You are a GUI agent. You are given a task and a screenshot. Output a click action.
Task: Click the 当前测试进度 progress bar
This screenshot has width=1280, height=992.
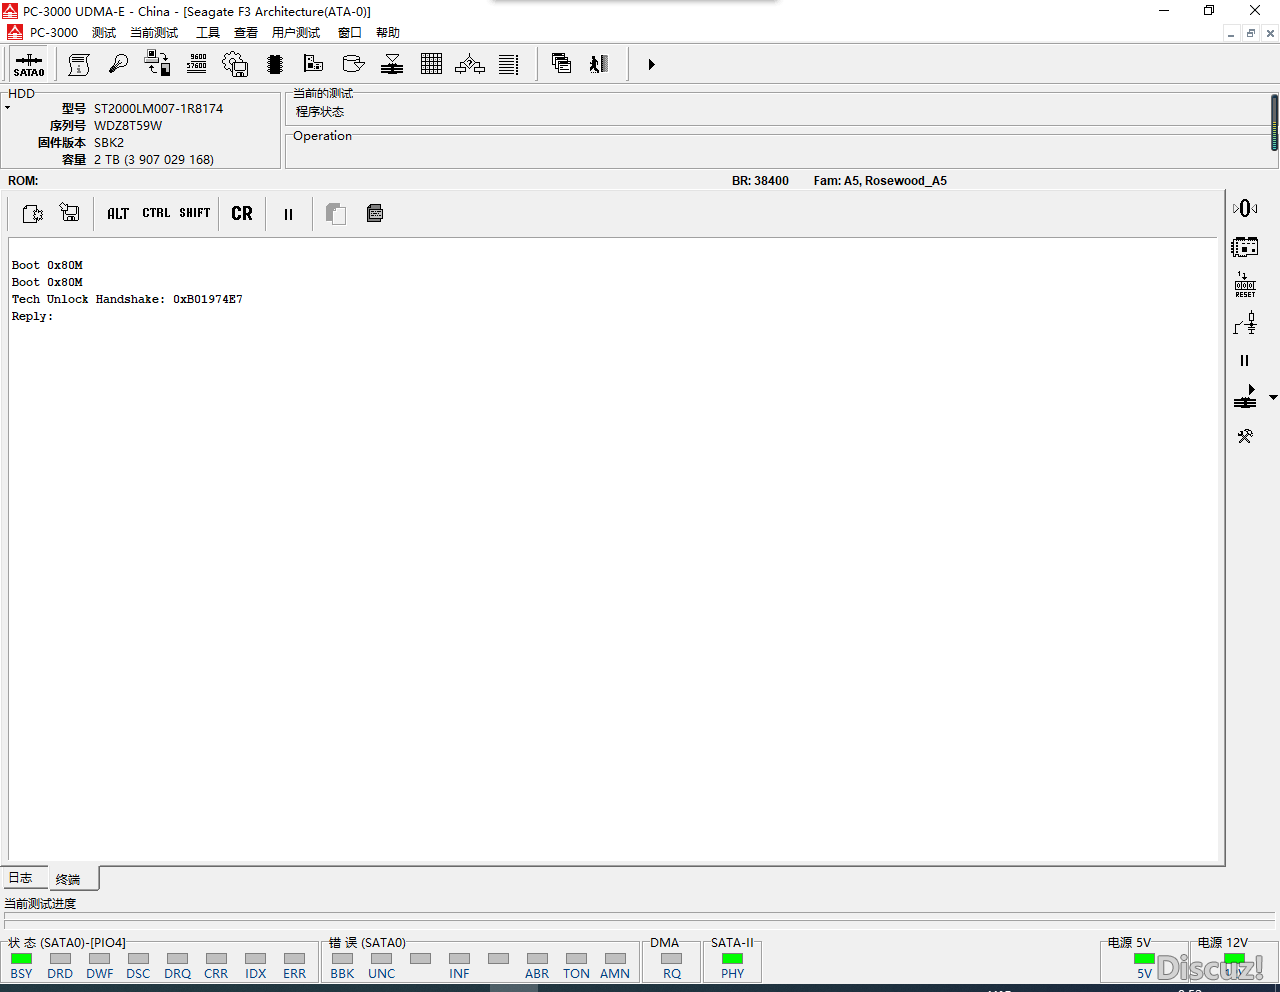coord(640,920)
